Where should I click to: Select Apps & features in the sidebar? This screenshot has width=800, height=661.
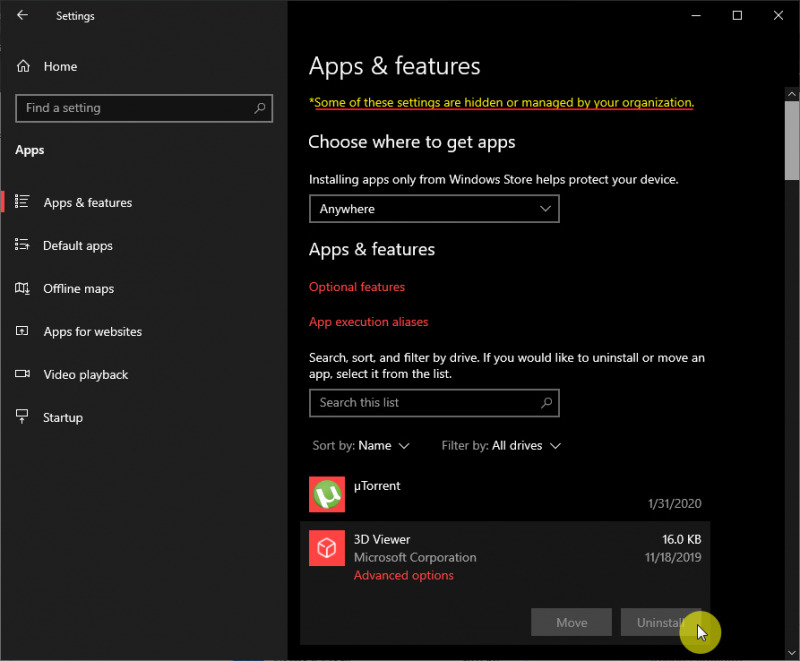[x=88, y=202]
